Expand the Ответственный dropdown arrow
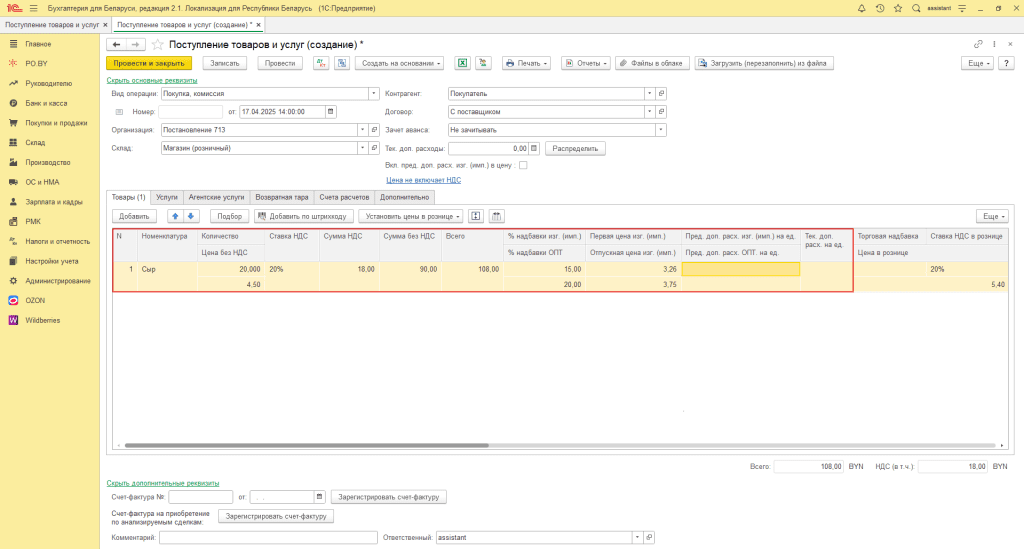1024x549 pixels. tap(637, 537)
